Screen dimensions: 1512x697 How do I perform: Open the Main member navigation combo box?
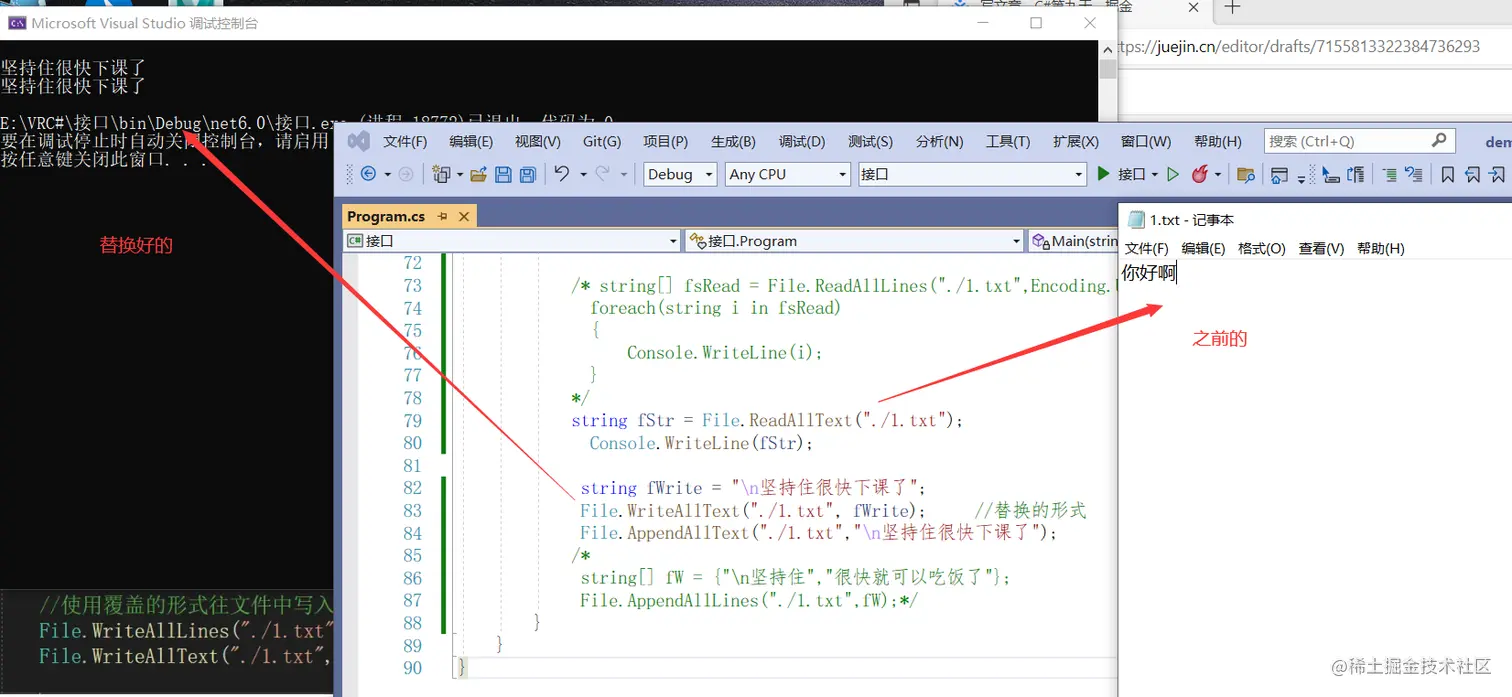(1074, 241)
